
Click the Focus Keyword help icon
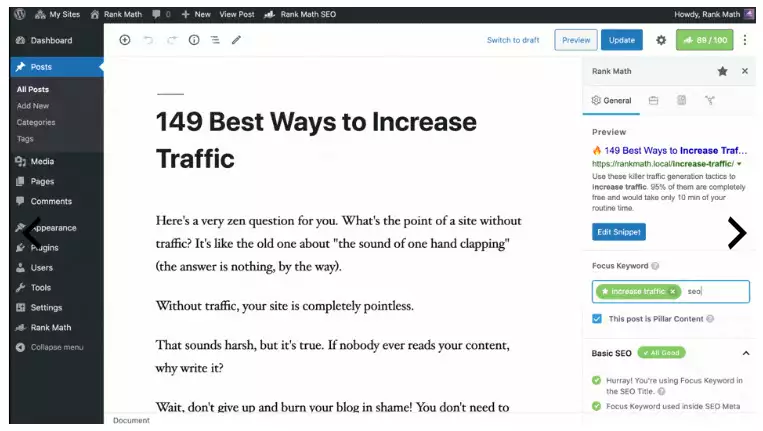point(655,266)
